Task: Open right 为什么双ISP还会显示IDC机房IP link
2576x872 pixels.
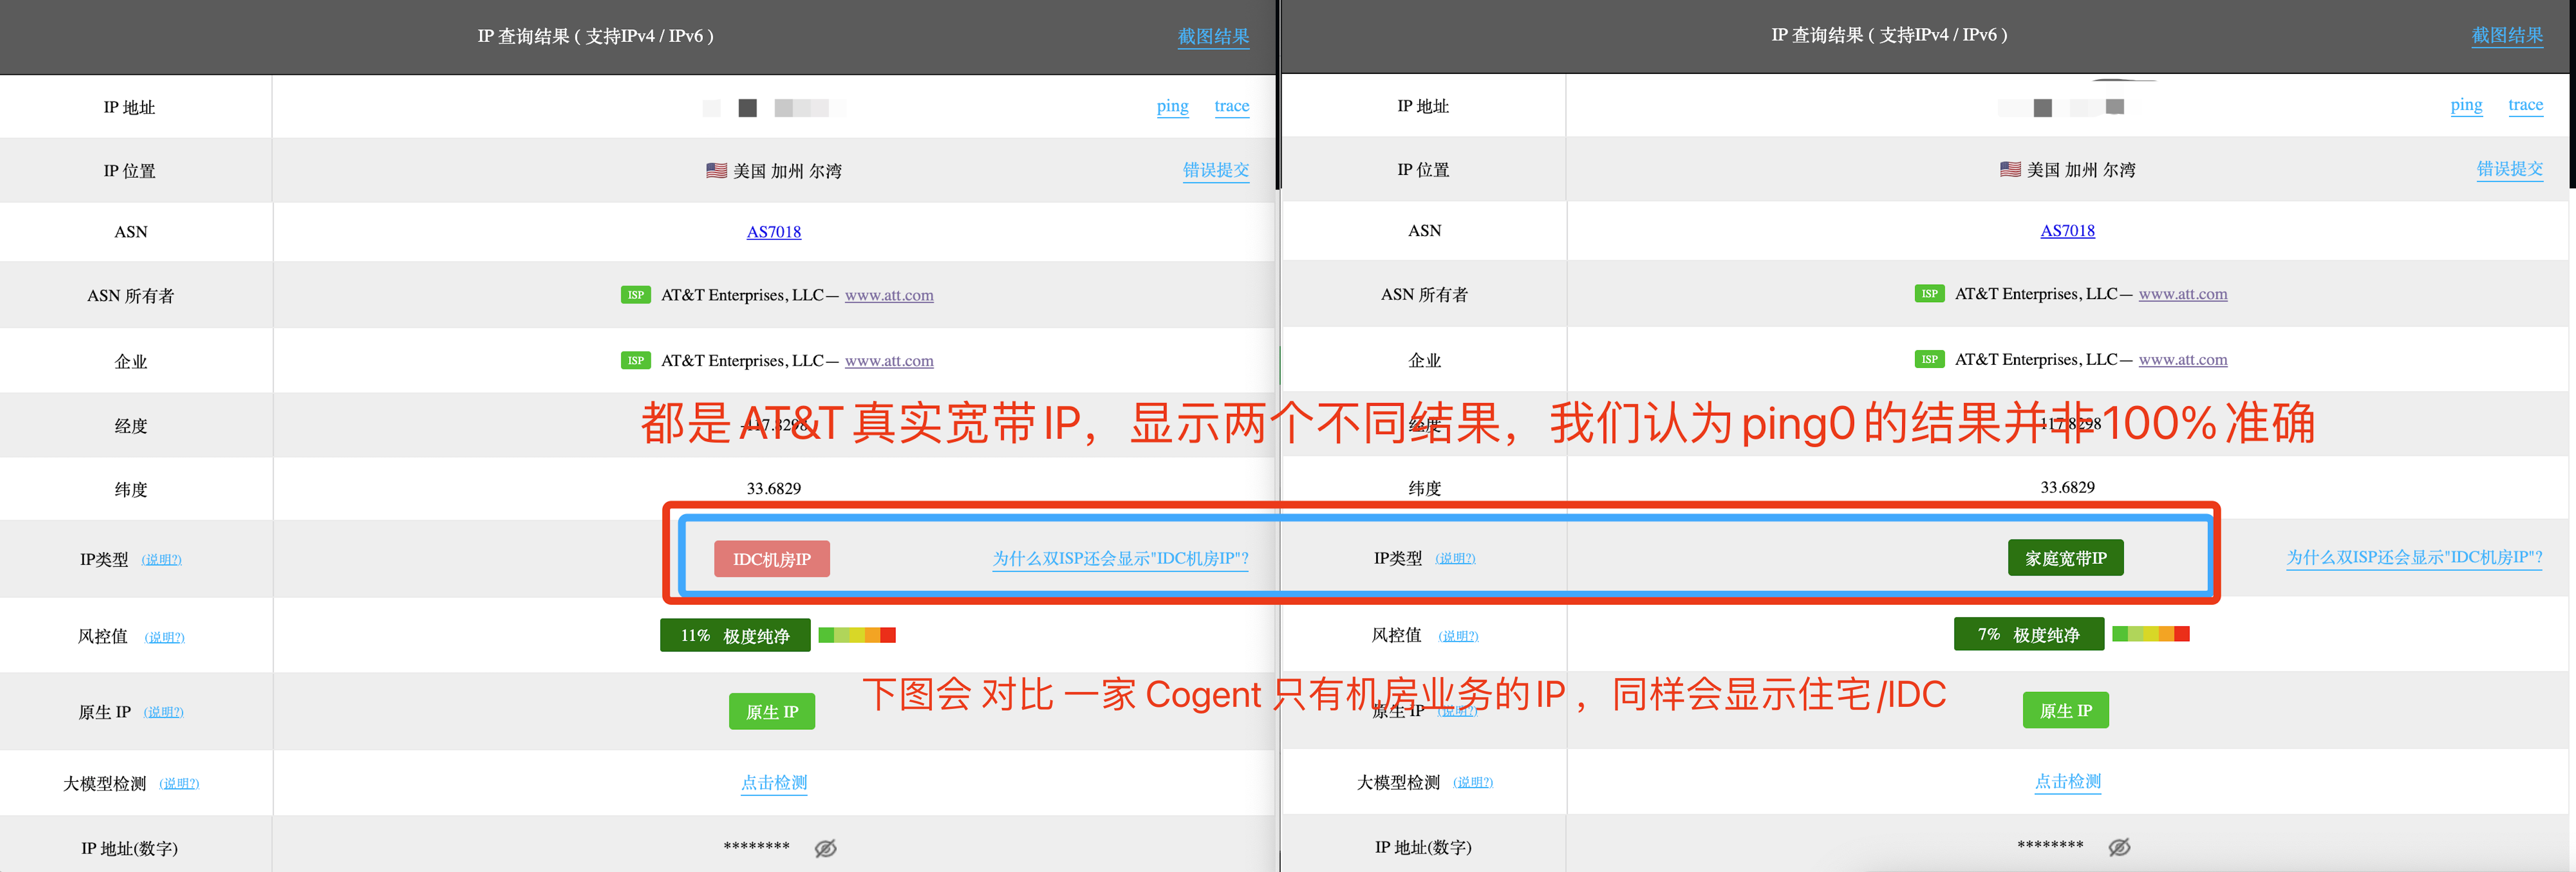Action: (2414, 558)
